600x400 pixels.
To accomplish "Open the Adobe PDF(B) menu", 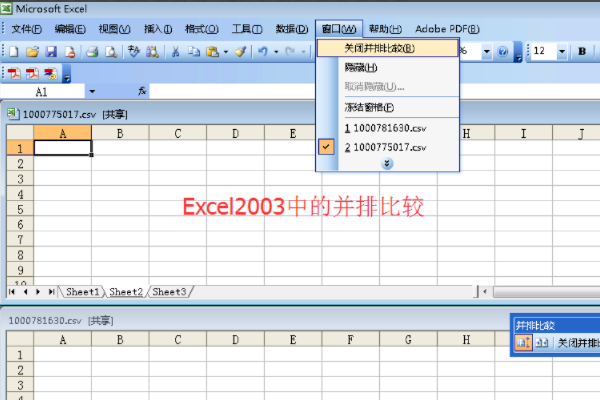I will tap(447, 29).
